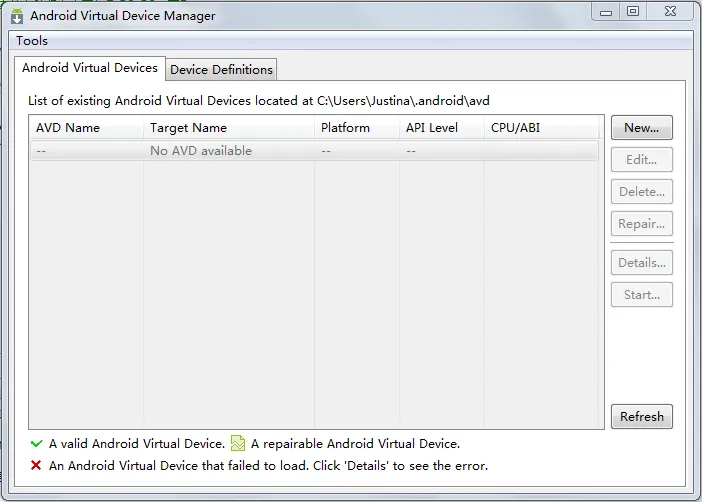Viewport: 702px width, 502px height.
Task: Maximize the AVD Manager window
Action: [x=633, y=11]
